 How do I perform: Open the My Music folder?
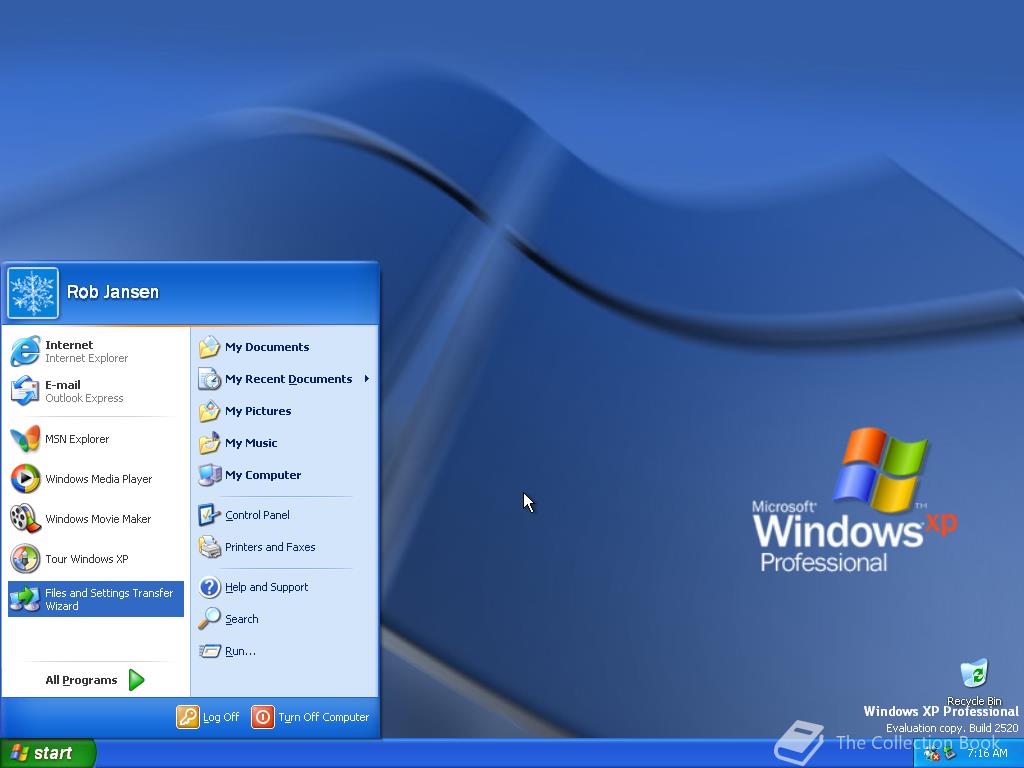click(x=284, y=443)
